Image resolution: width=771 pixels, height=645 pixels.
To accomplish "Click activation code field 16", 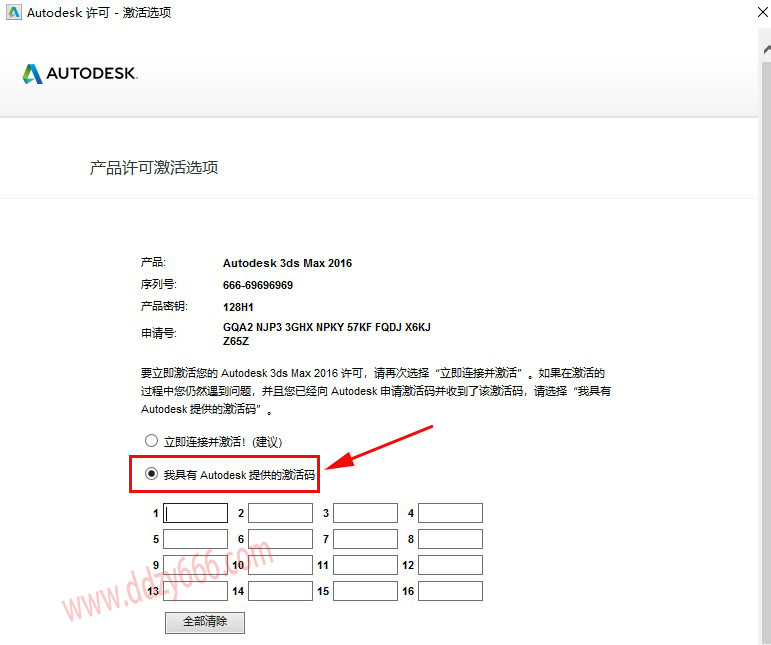I will pos(450,591).
